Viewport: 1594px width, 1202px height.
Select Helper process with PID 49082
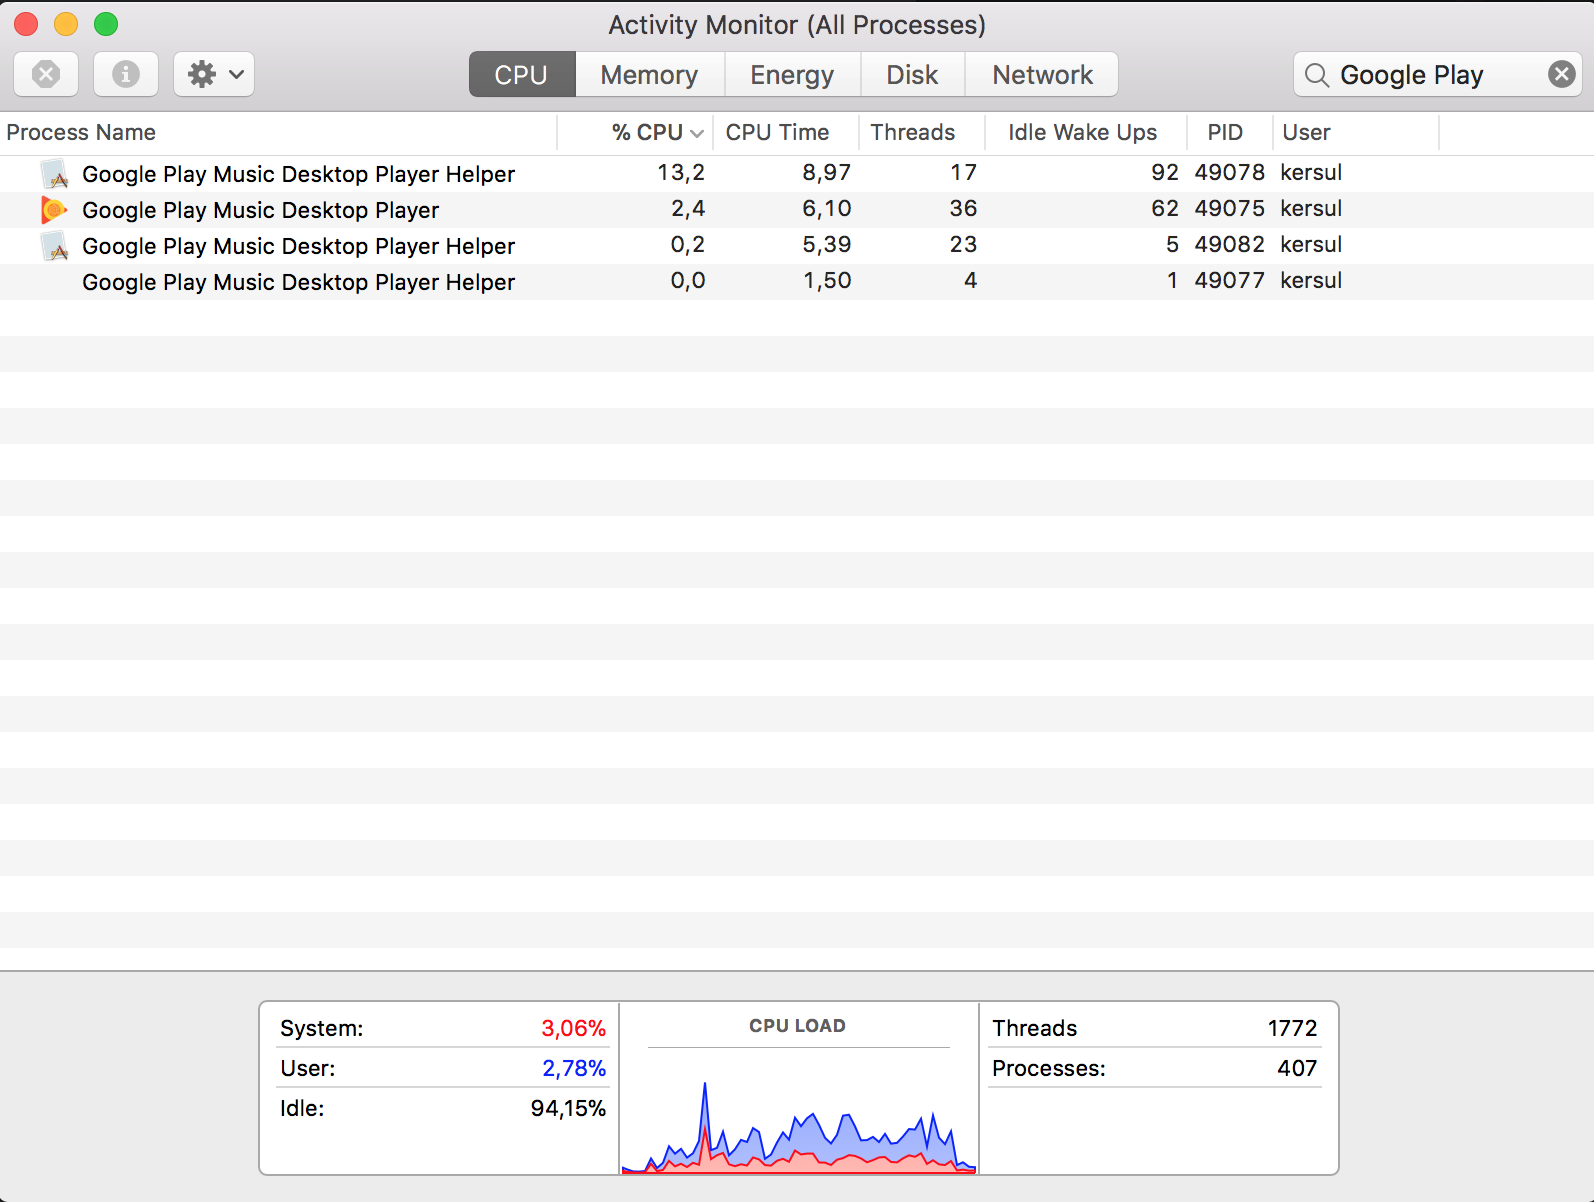pos(797,245)
